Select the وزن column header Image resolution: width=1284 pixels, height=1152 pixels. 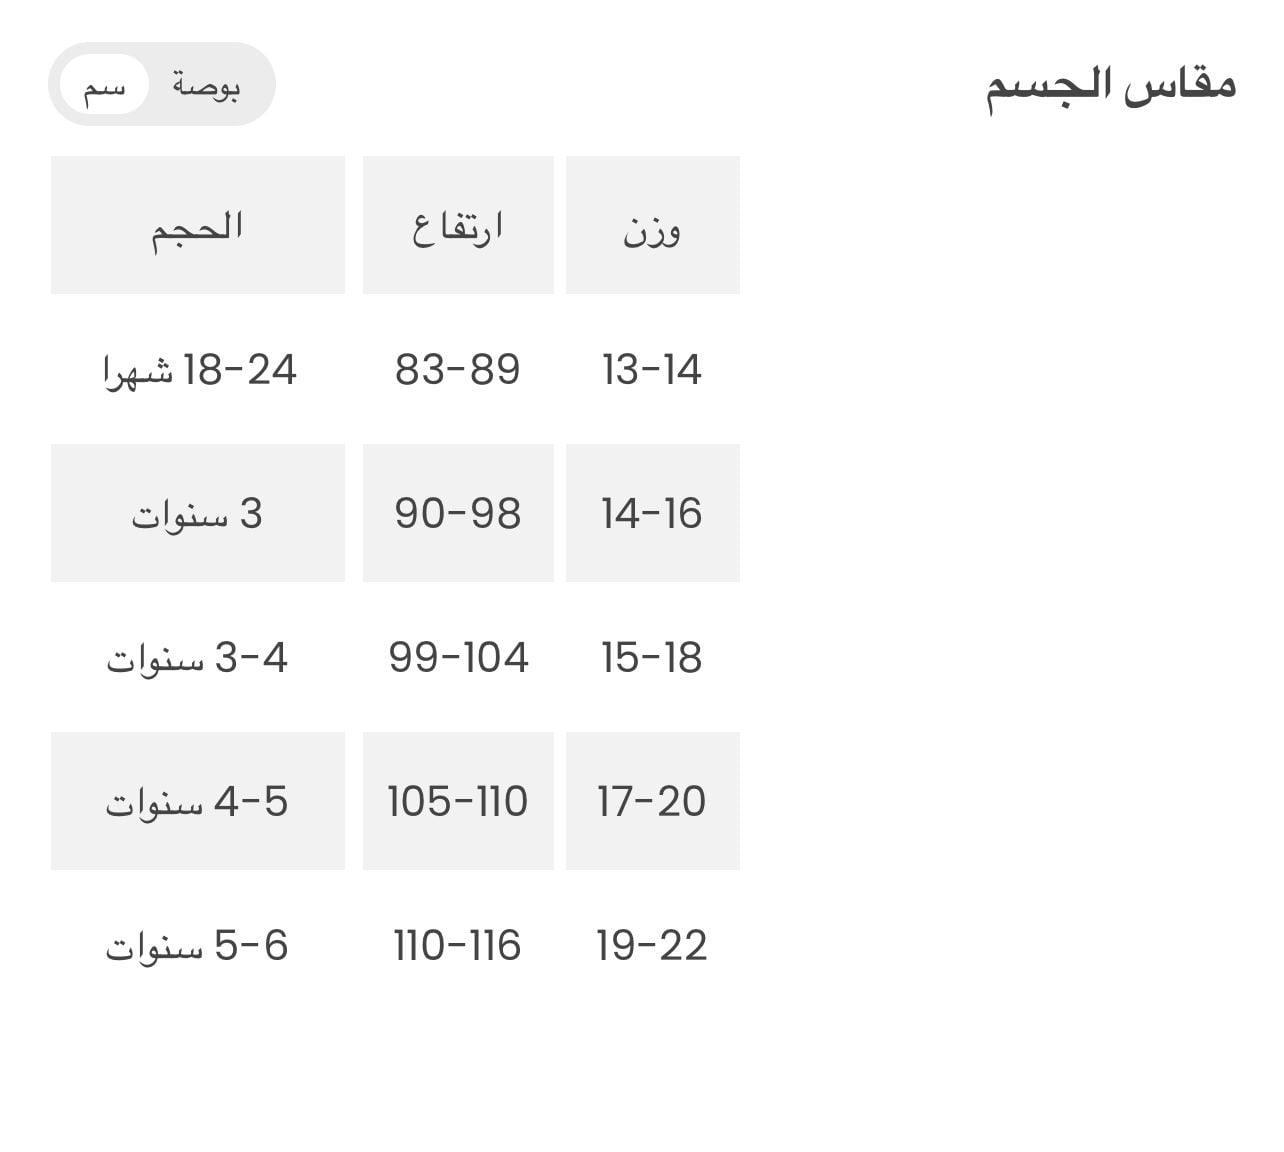[x=652, y=226]
